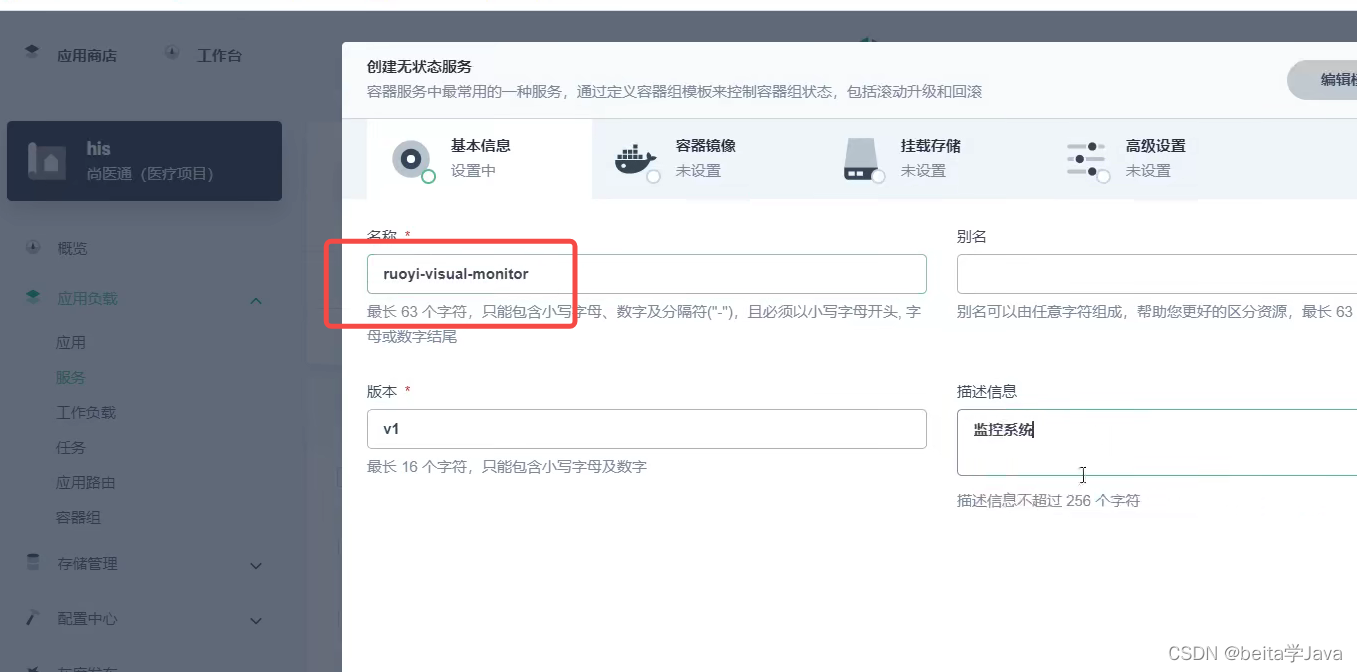Screen dimensions: 1357x672
Task: Focus the 描述信息 textarea with 监控系统
Action: (1157, 442)
